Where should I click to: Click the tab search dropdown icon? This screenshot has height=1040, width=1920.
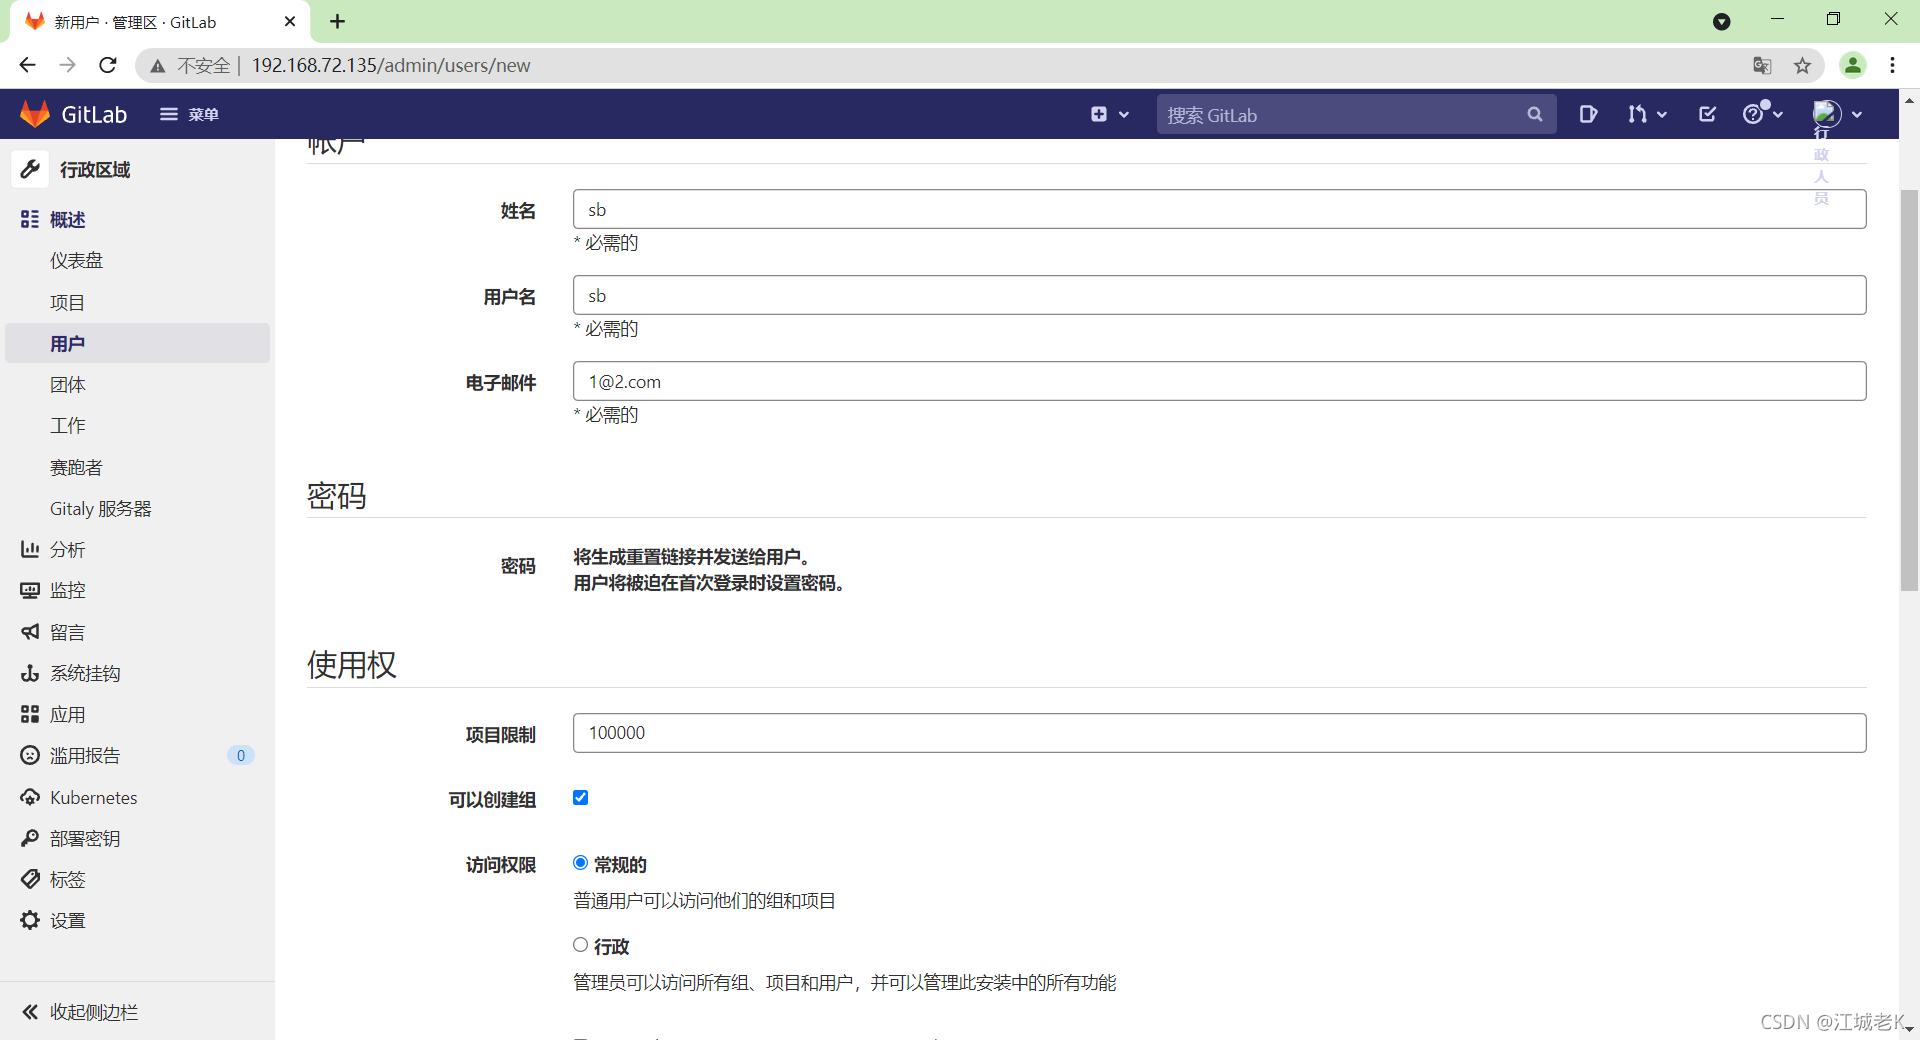pos(1721,21)
